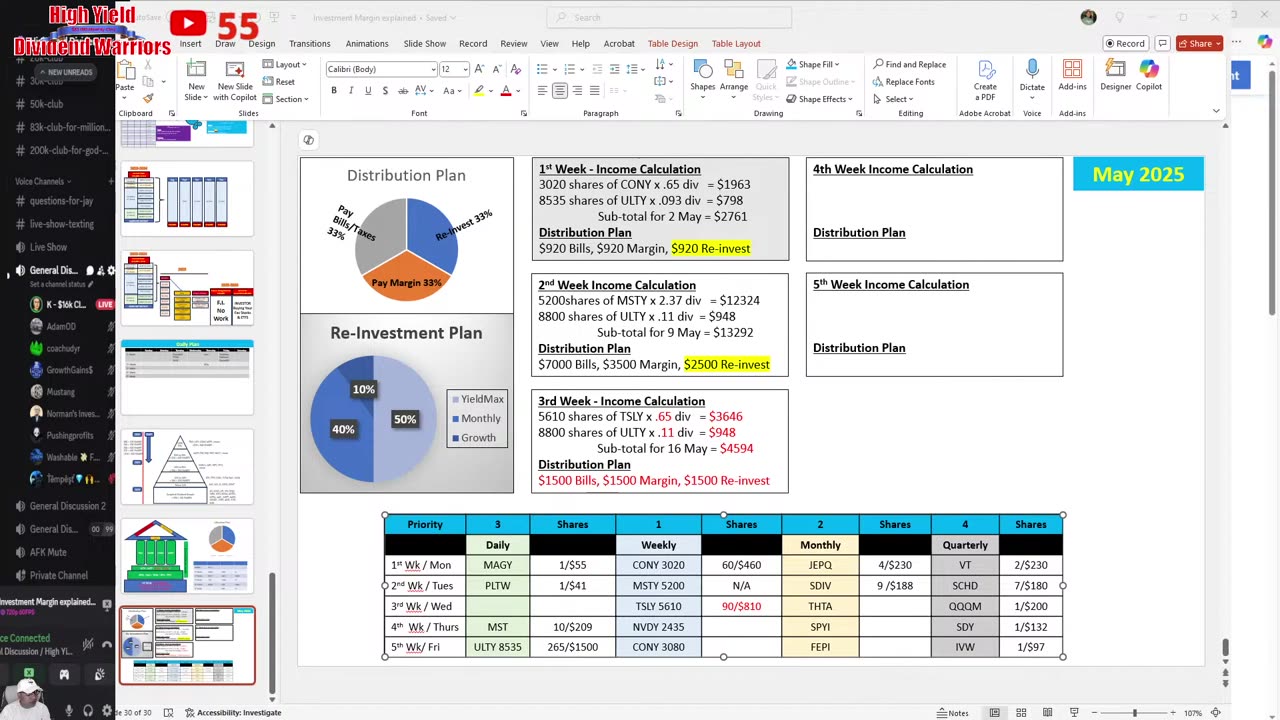The image size is (1280, 720).
Task: Justify the paragraph text
Action: (x=594, y=91)
